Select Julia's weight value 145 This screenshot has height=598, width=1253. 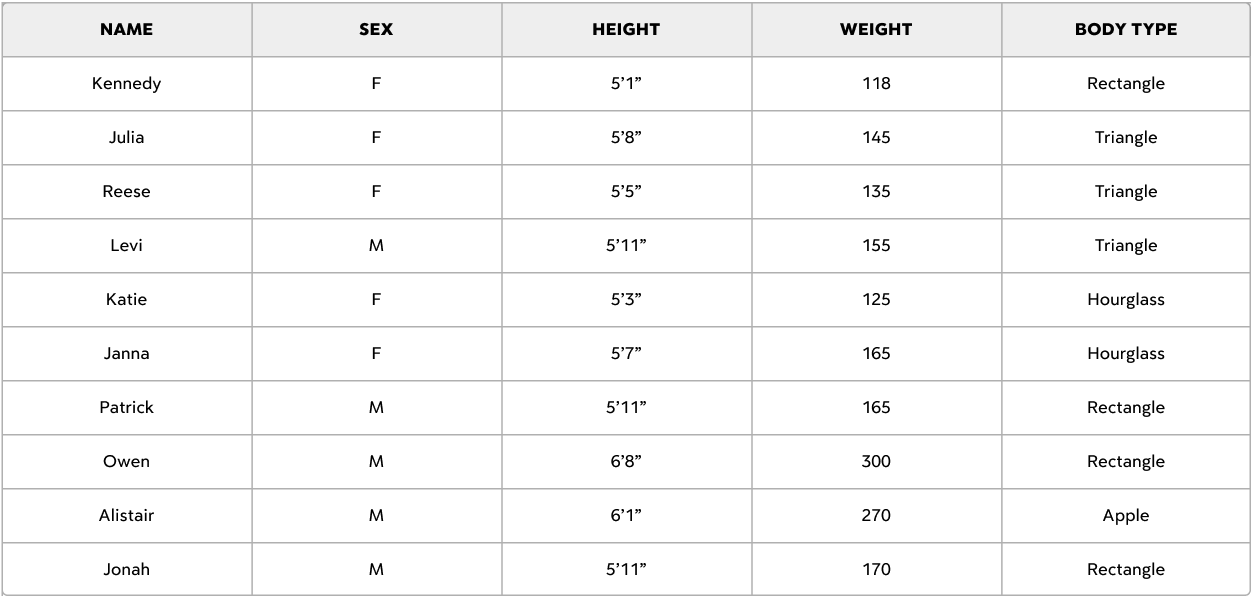coord(876,138)
